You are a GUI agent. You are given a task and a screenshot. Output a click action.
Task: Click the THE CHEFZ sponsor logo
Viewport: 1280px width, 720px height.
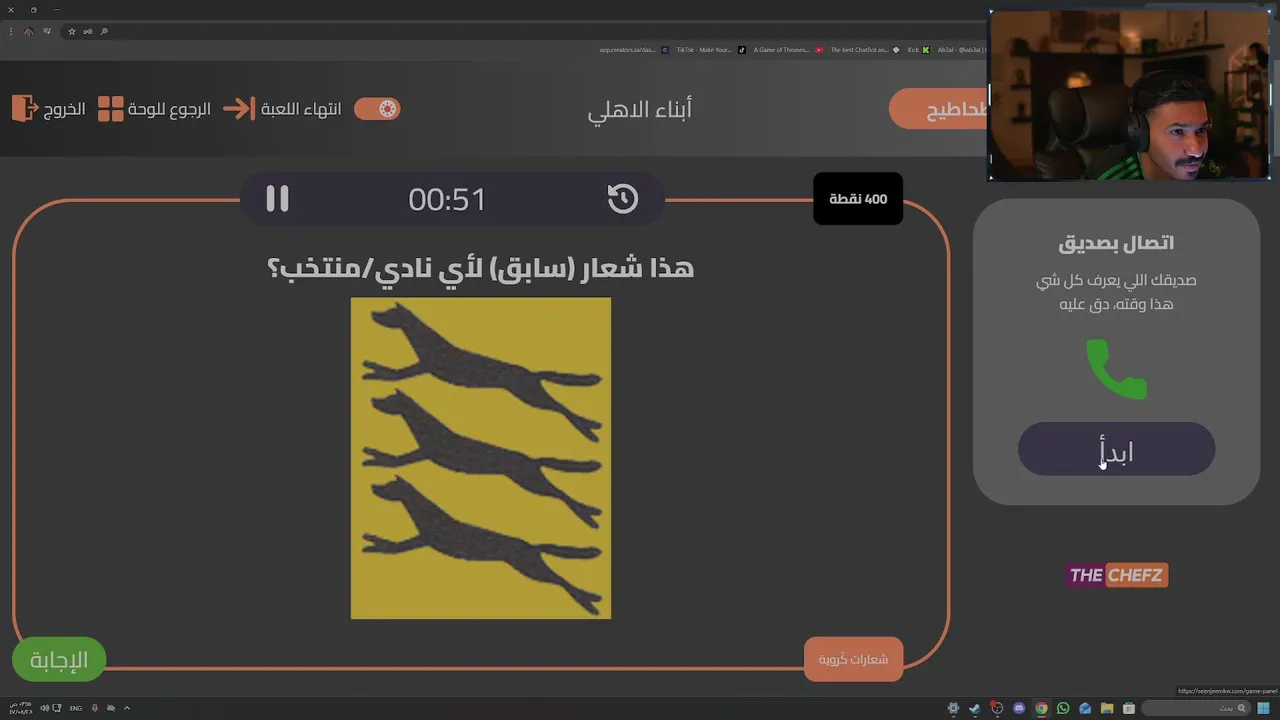click(x=1116, y=575)
